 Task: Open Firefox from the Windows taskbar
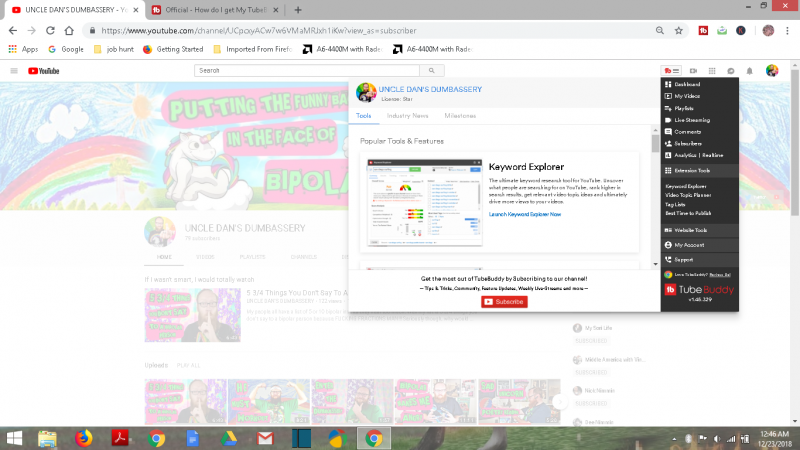83,438
